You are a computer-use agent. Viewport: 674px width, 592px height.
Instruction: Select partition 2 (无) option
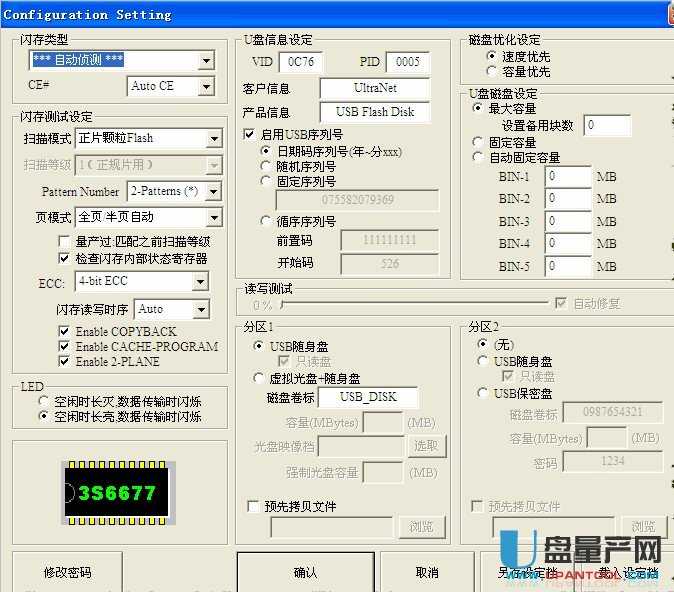(482, 344)
